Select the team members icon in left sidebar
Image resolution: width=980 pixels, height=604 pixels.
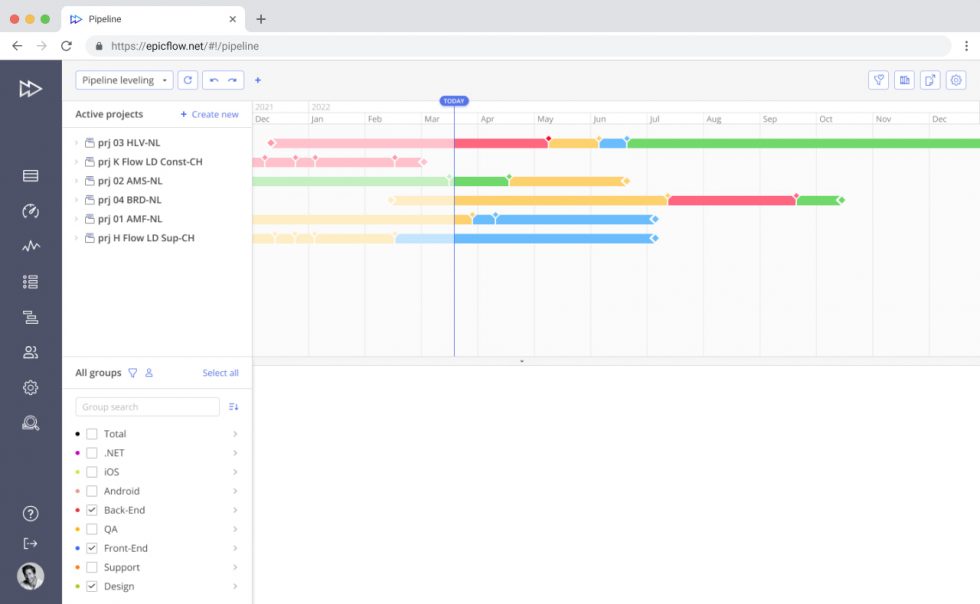tap(30, 351)
